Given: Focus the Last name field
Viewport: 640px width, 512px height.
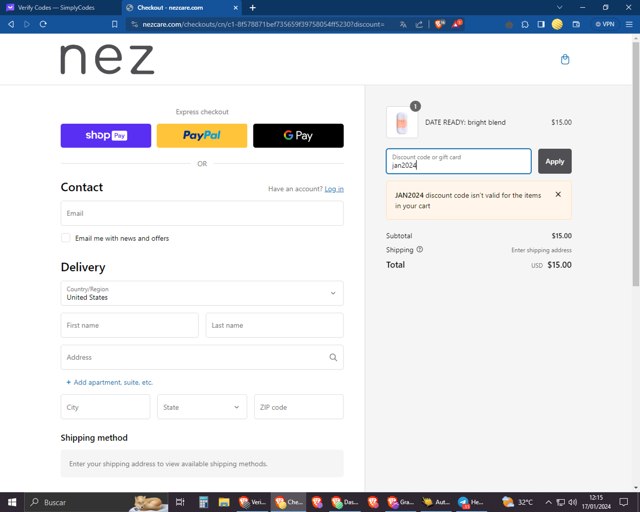Looking at the screenshot, I should click(275, 325).
